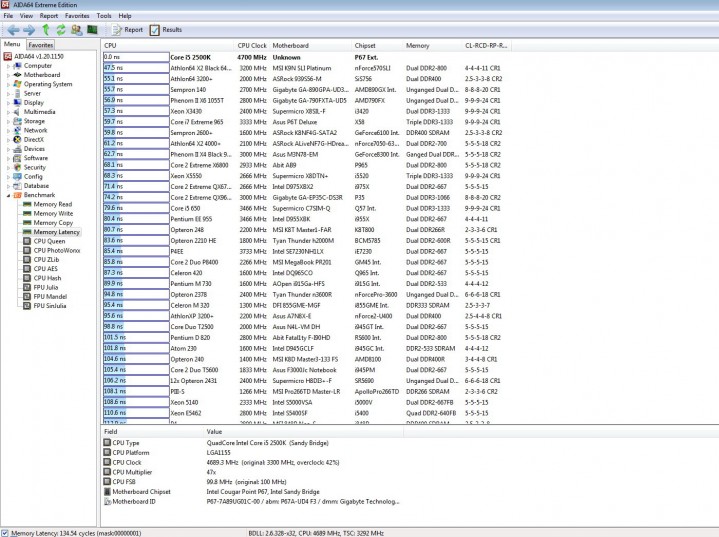
Task: Go back with the blue left arrow
Action: (x=13, y=30)
